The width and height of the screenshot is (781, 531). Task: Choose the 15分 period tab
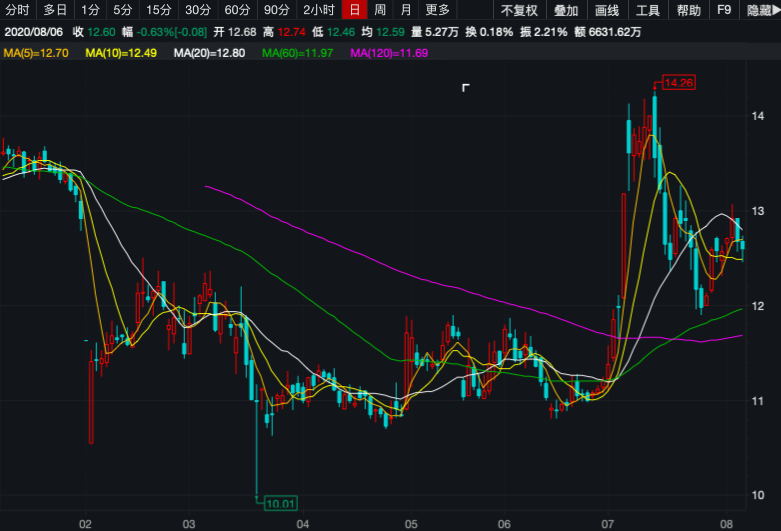pos(158,10)
